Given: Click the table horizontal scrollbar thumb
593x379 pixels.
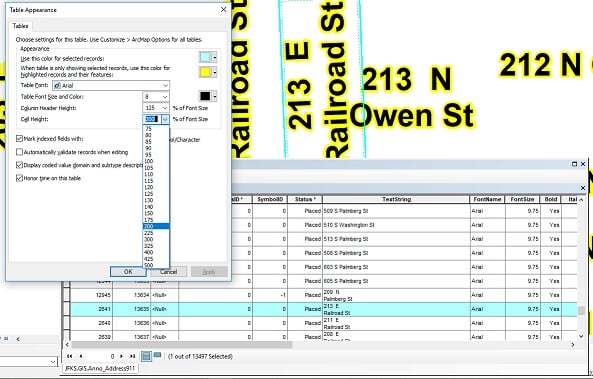Looking at the screenshot, I should [182, 345].
